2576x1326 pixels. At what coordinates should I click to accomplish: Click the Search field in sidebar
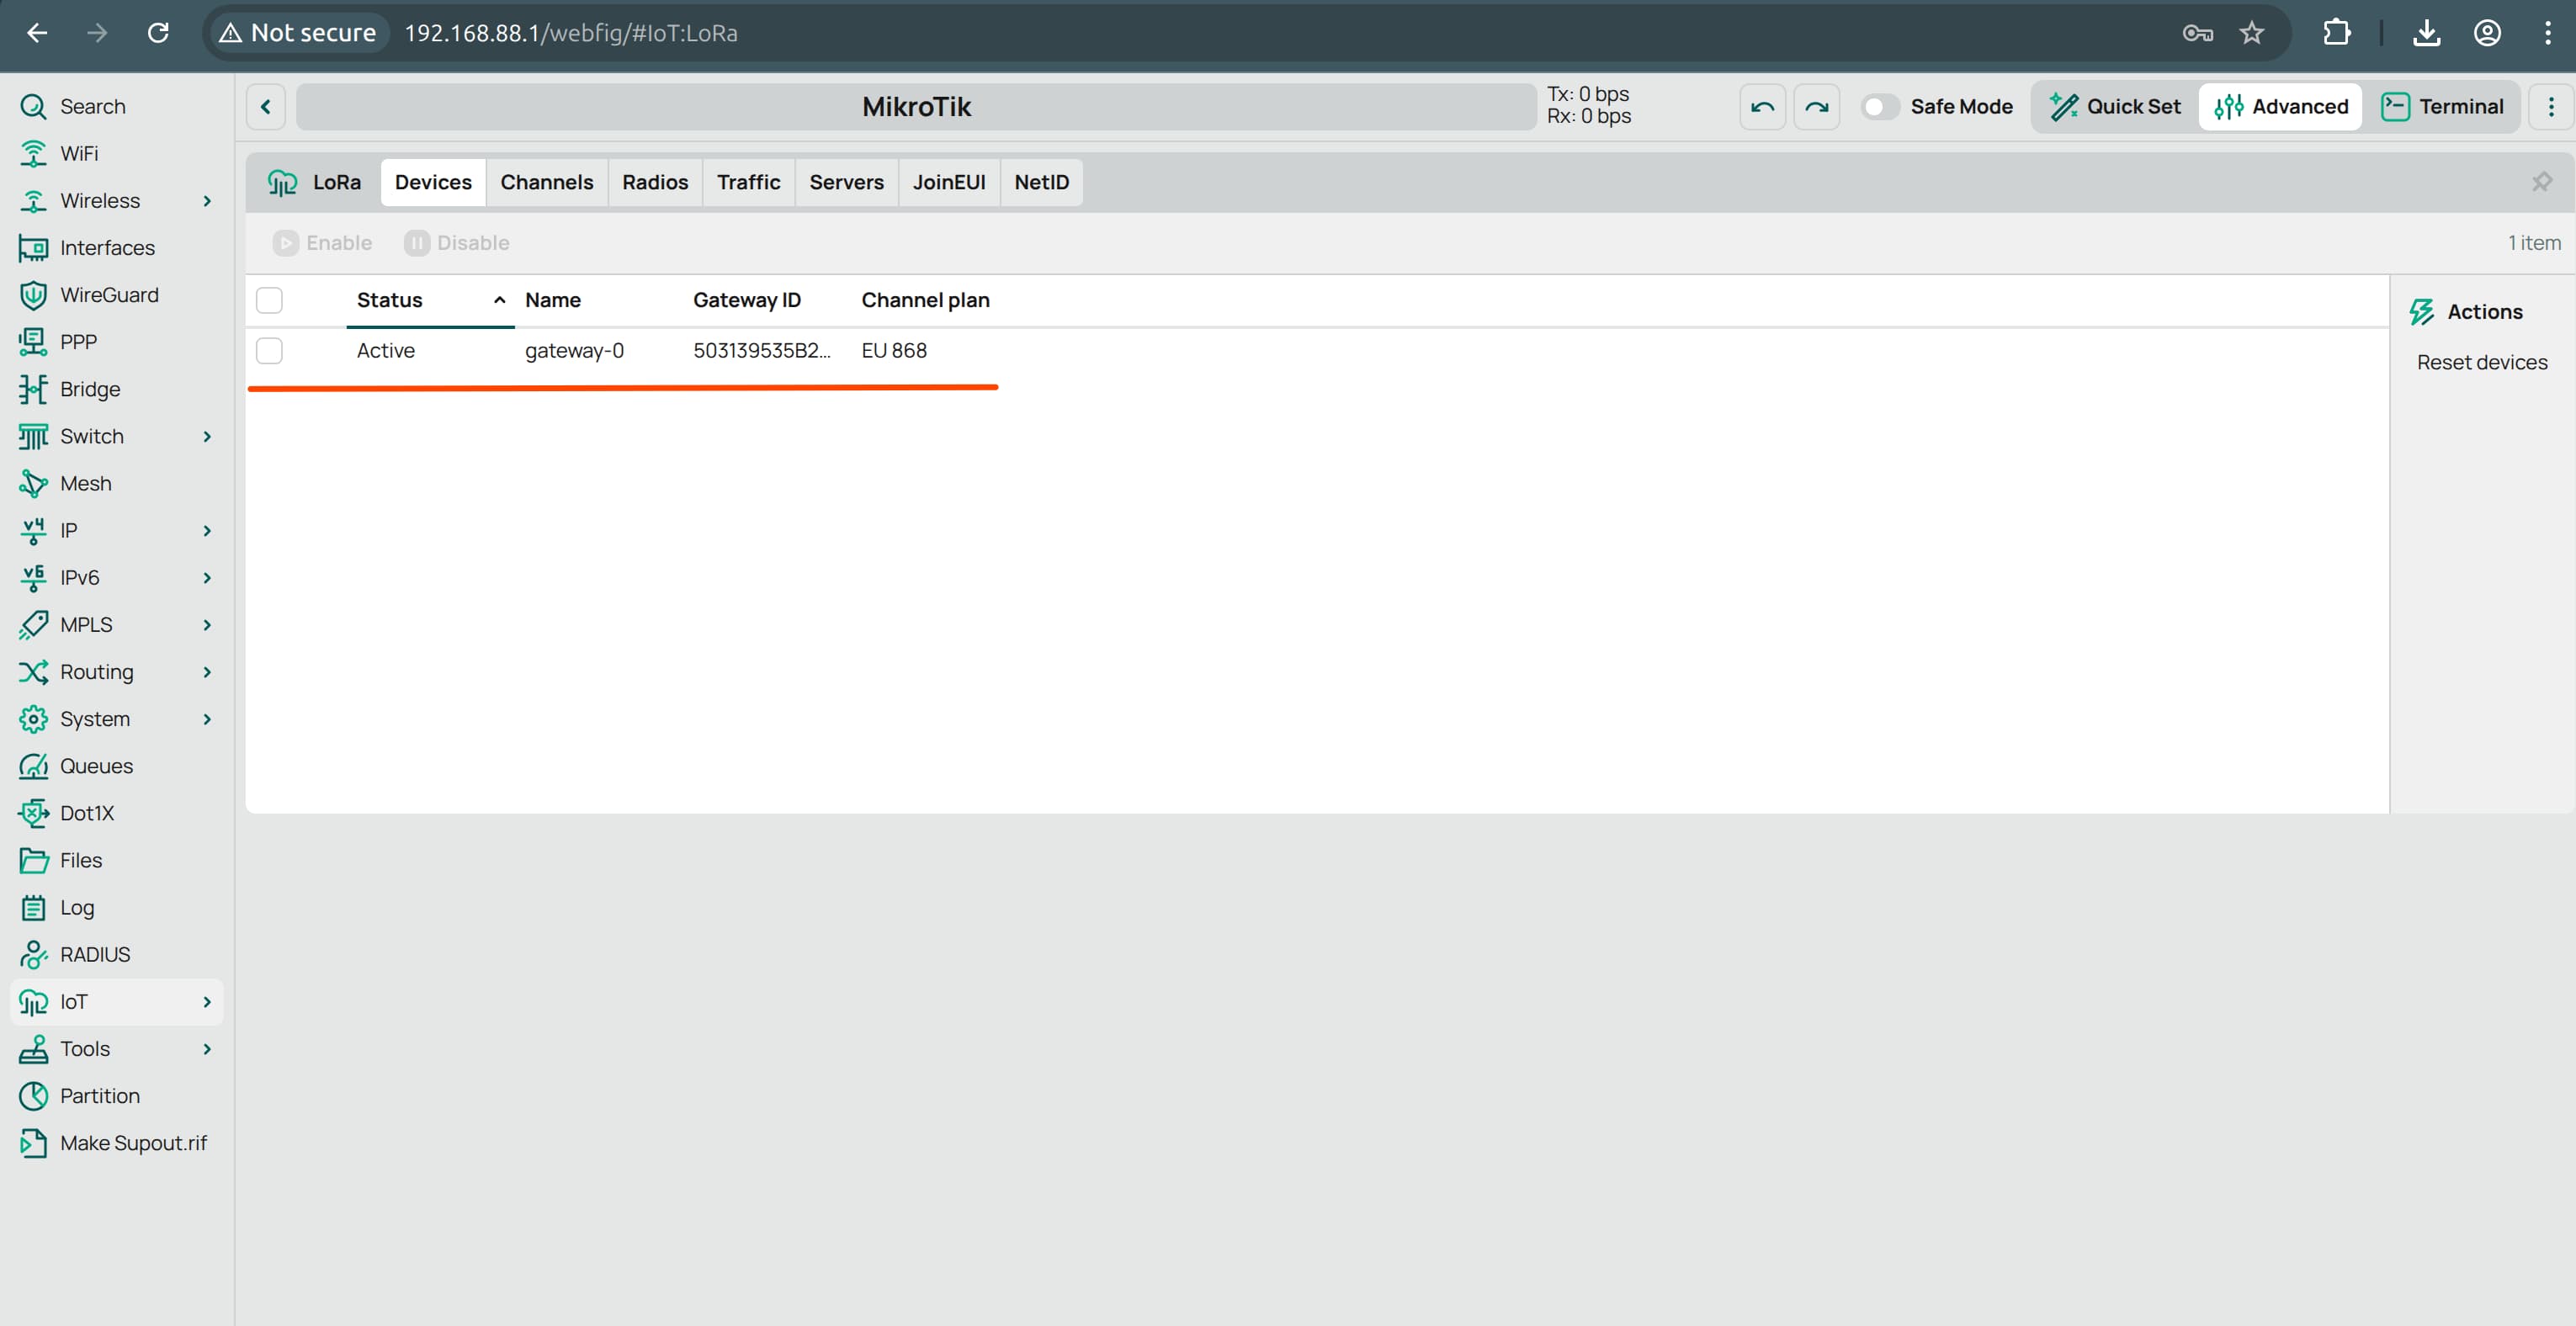93,107
